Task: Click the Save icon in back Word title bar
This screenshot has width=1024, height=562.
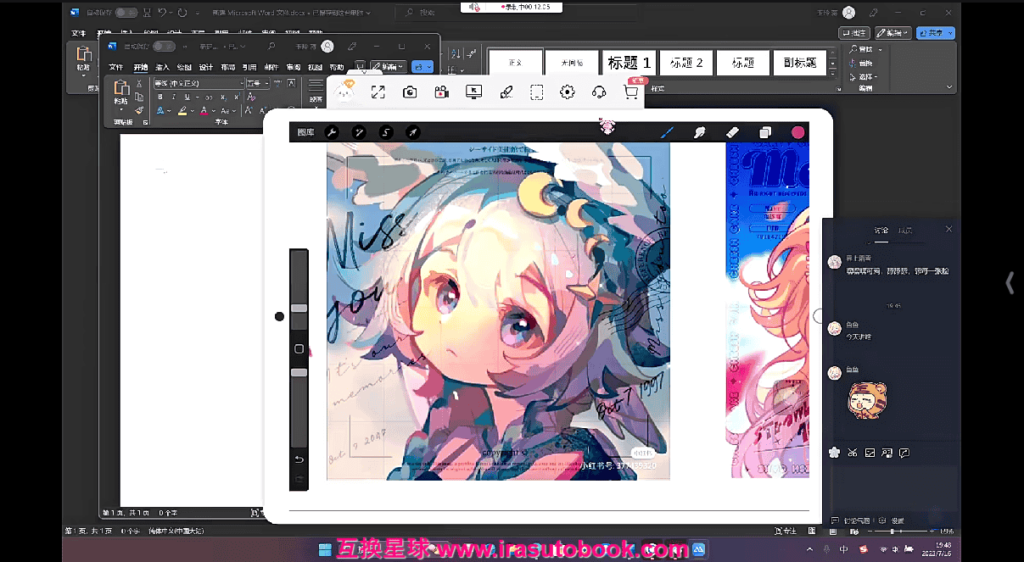Action: pos(147,12)
